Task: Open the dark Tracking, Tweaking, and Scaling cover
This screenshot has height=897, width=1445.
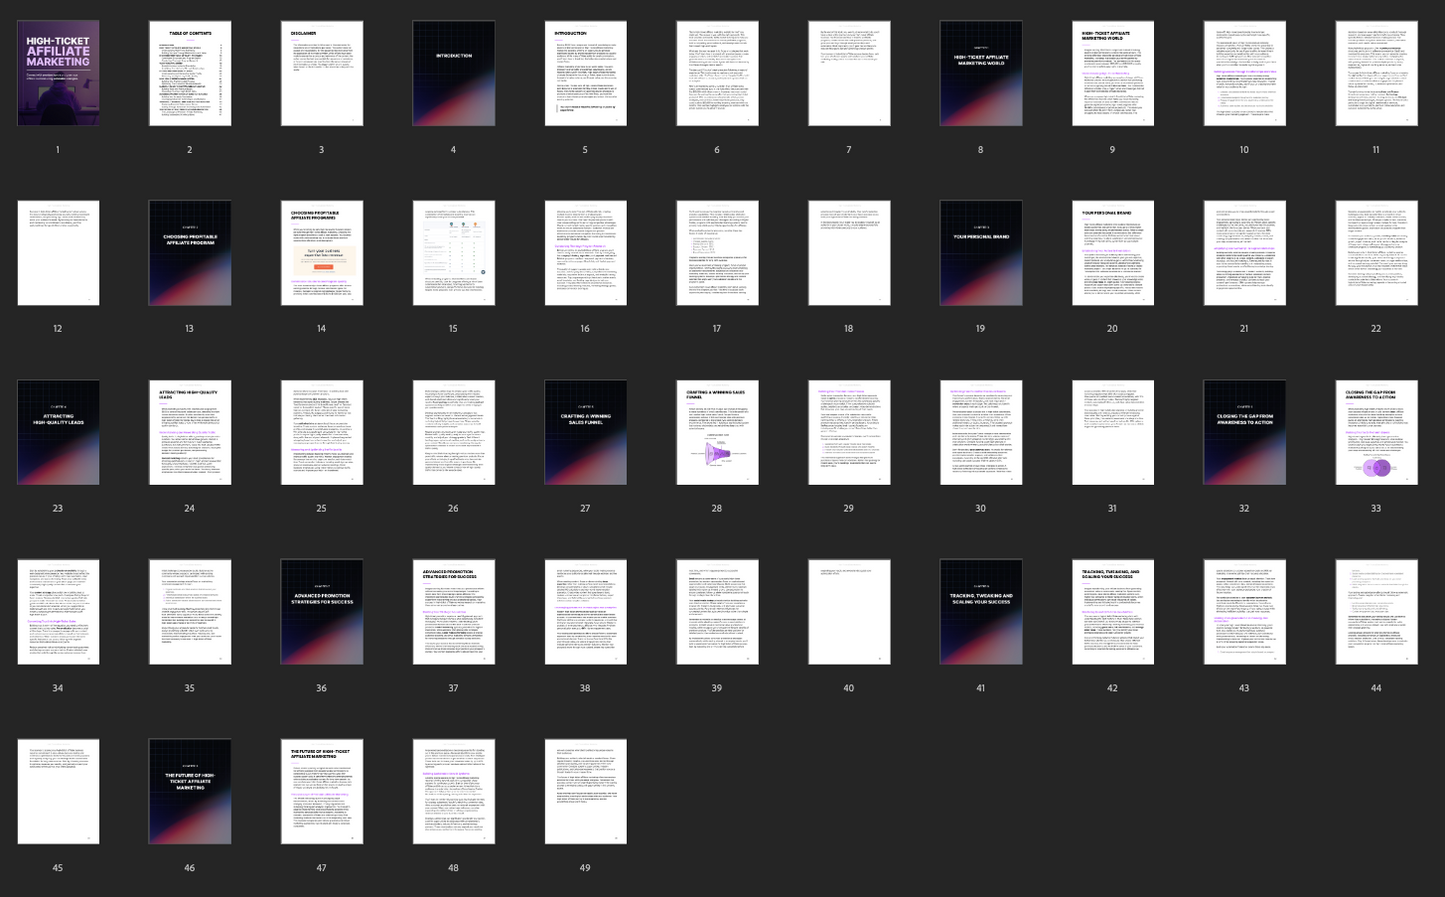Action: click(981, 612)
